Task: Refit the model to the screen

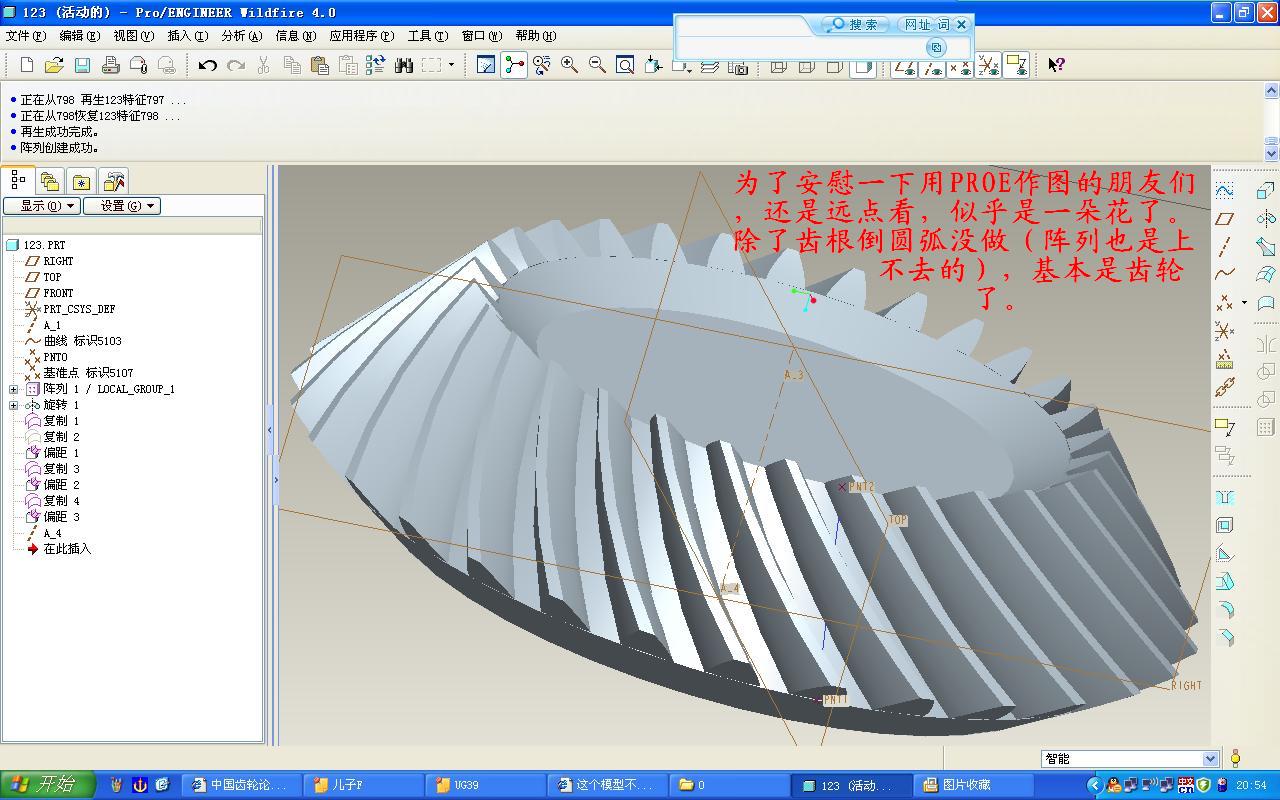Action: 625,65
